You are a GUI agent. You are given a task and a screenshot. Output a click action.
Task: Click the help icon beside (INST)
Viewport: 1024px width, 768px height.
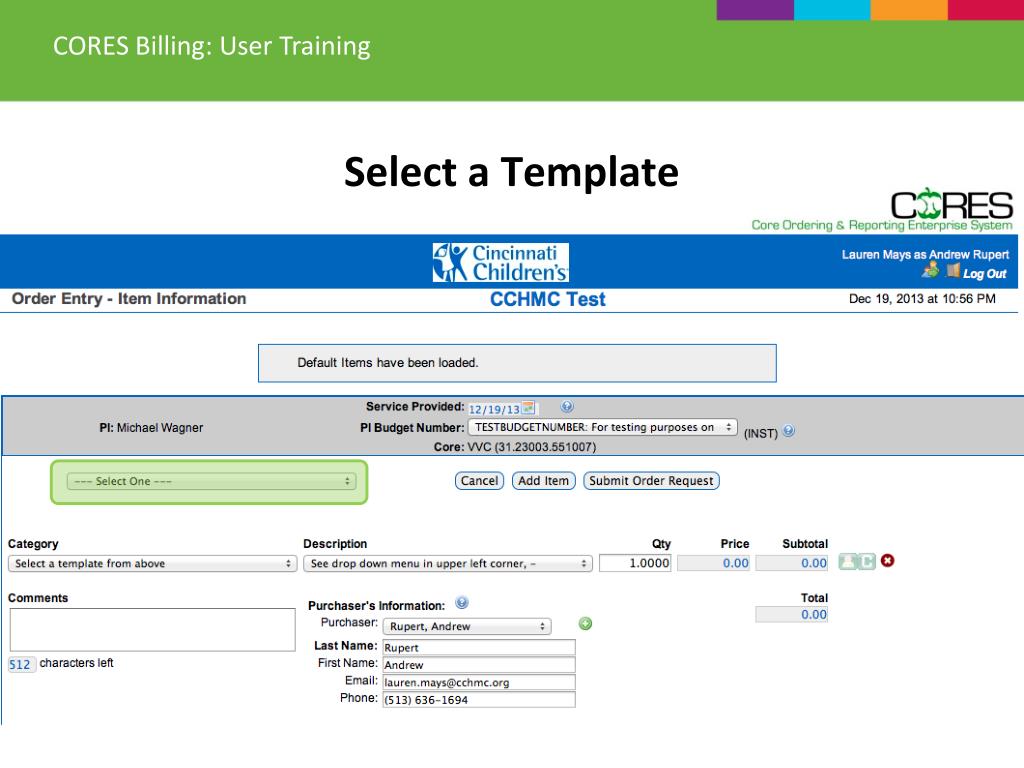click(x=788, y=431)
